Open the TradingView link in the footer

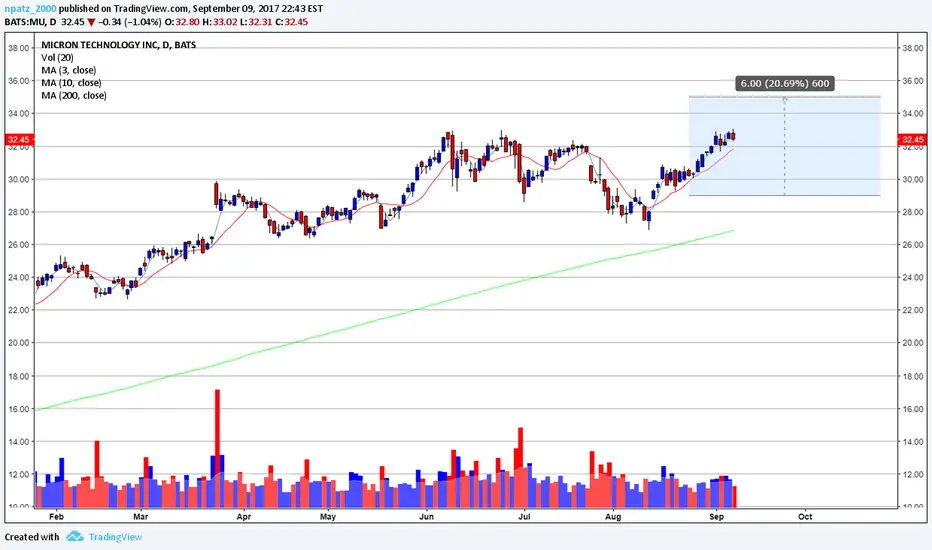[115, 537]
